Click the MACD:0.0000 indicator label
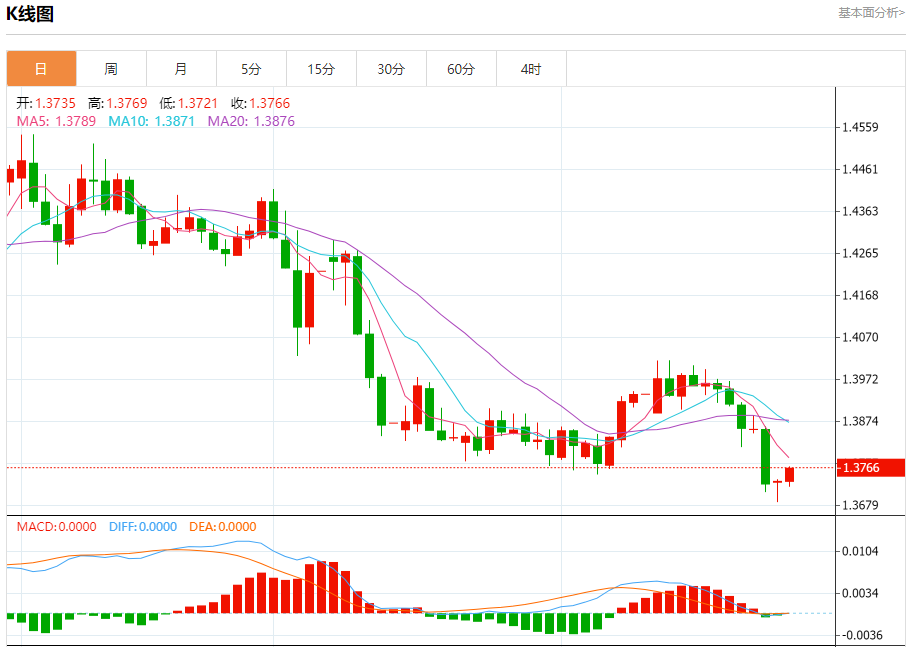The width and height of the screenshot is (914, 647). pos(57,527)
